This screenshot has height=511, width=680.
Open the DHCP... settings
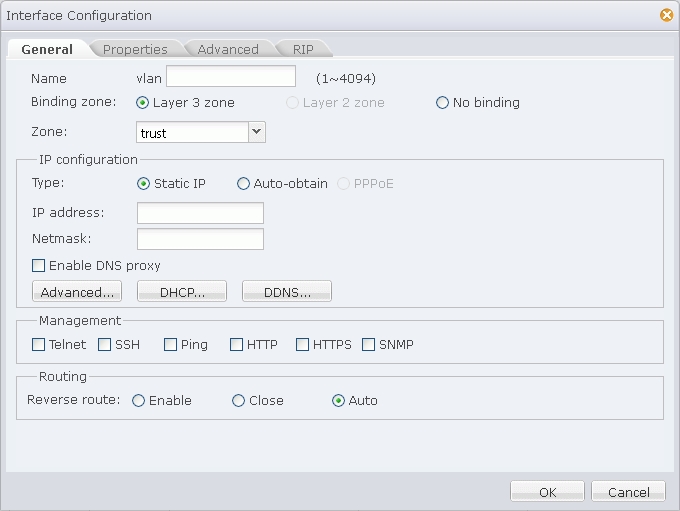click(x=182, y=291)
